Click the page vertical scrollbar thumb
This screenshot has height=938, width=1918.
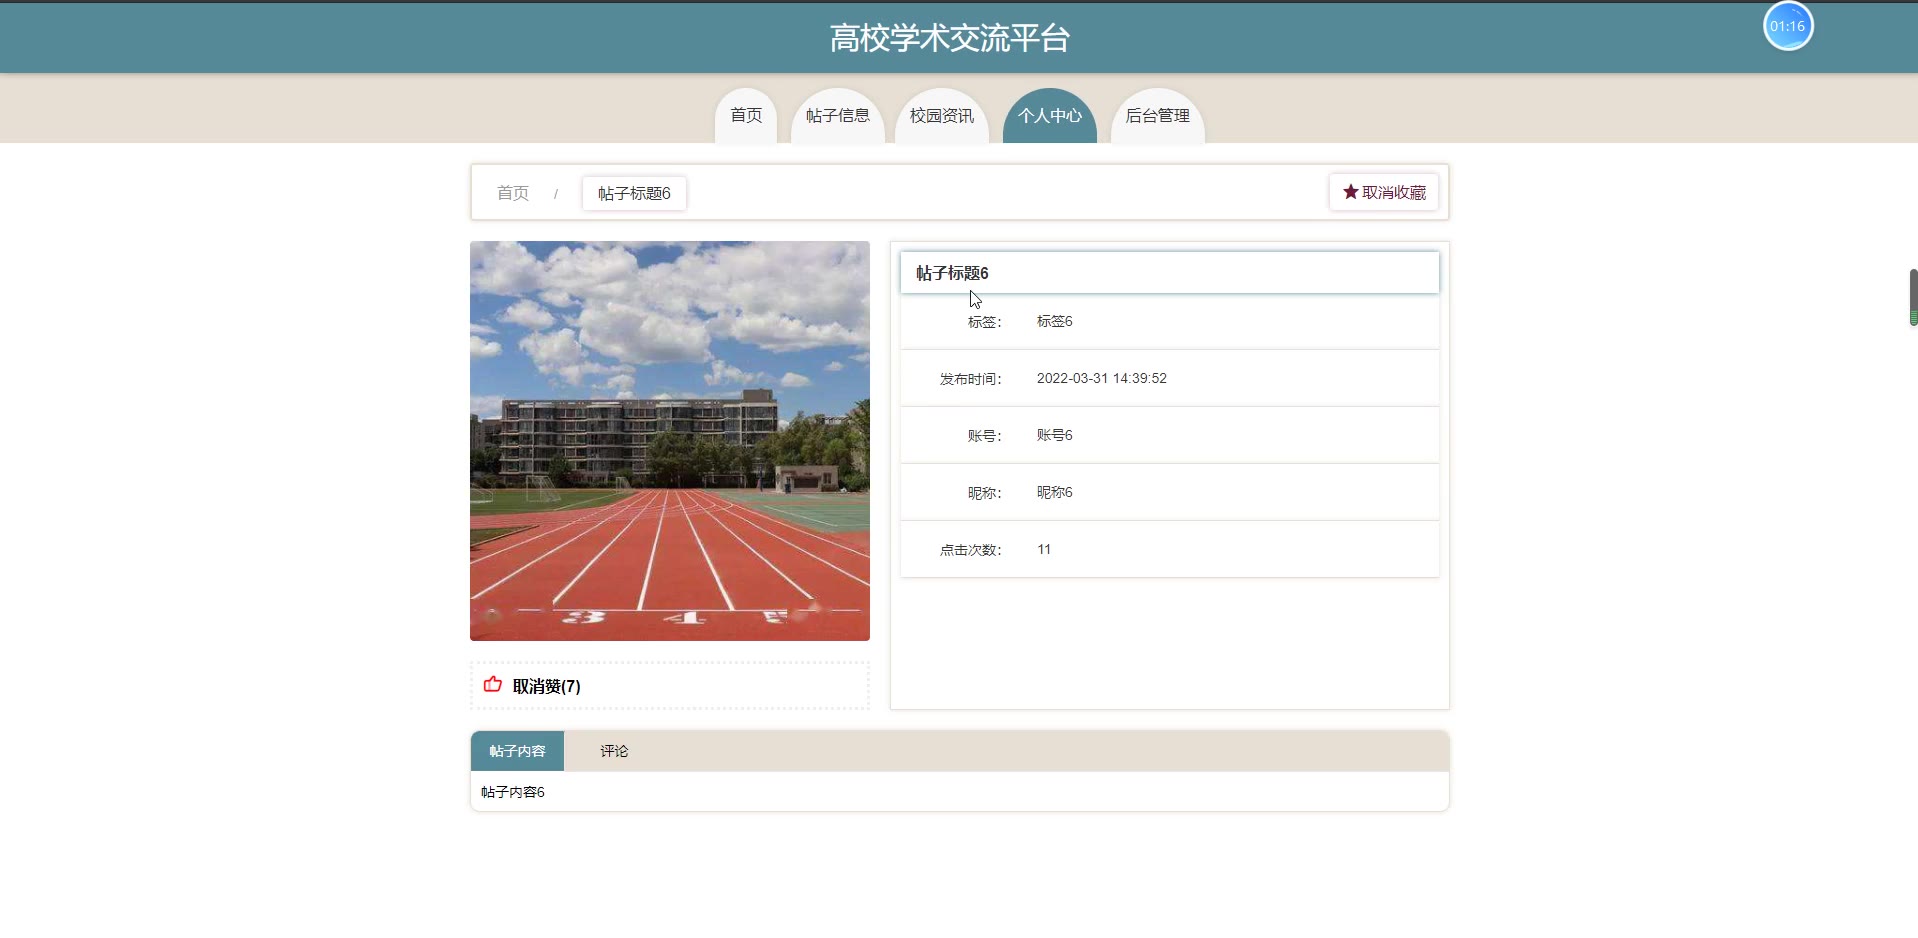(x=1913, y=296)
